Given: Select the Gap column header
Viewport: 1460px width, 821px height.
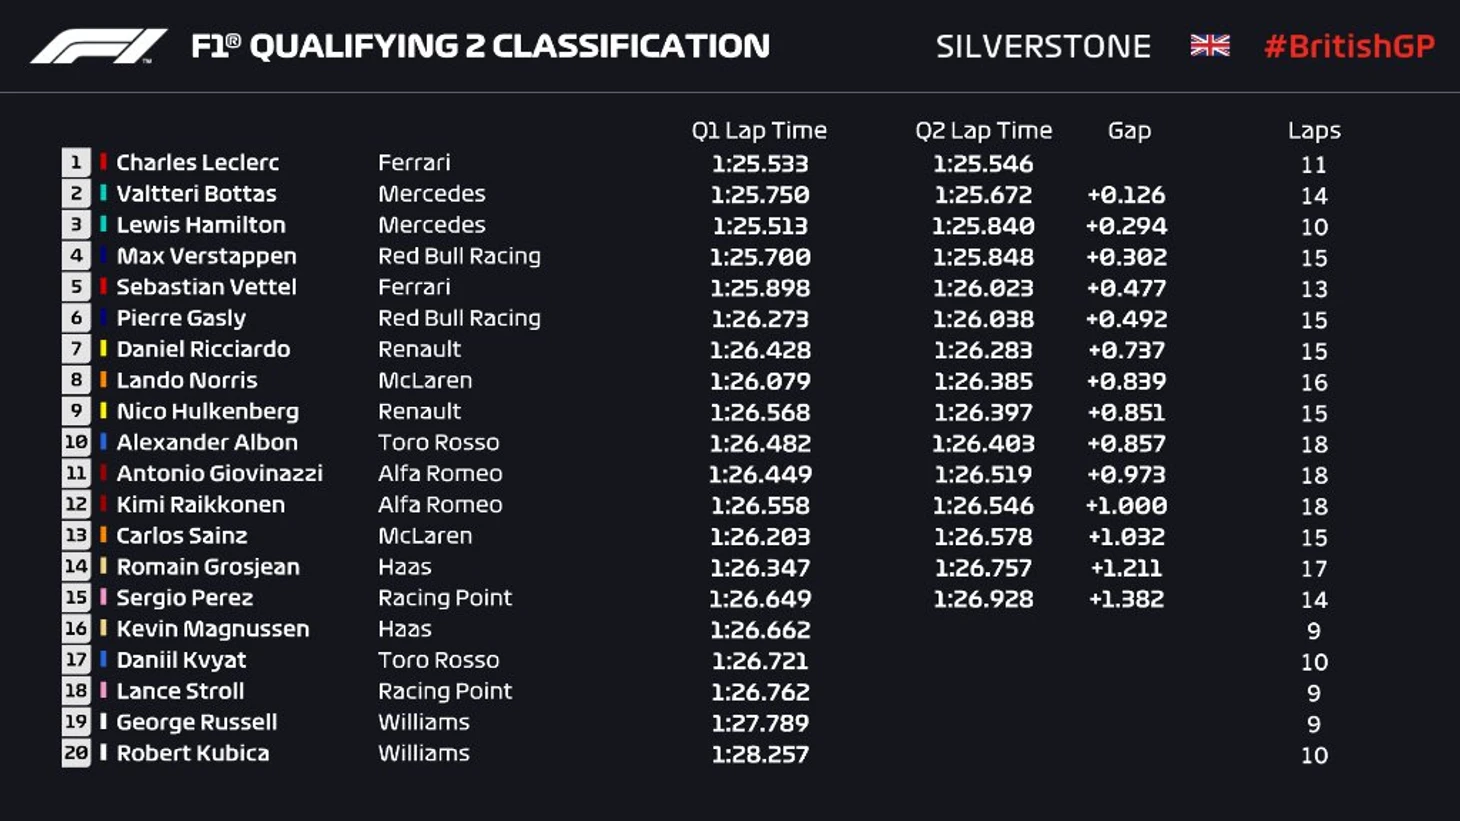Looking at the screenshot, I should pyautogui.click(x=1129, y=131).
